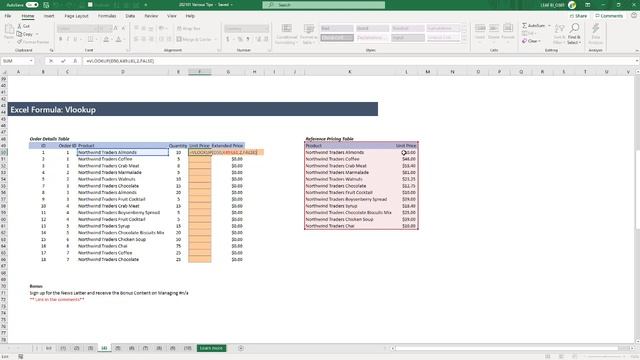Expand the Copy dropdown arrow
640x360 pixels.
pos(37,34)
